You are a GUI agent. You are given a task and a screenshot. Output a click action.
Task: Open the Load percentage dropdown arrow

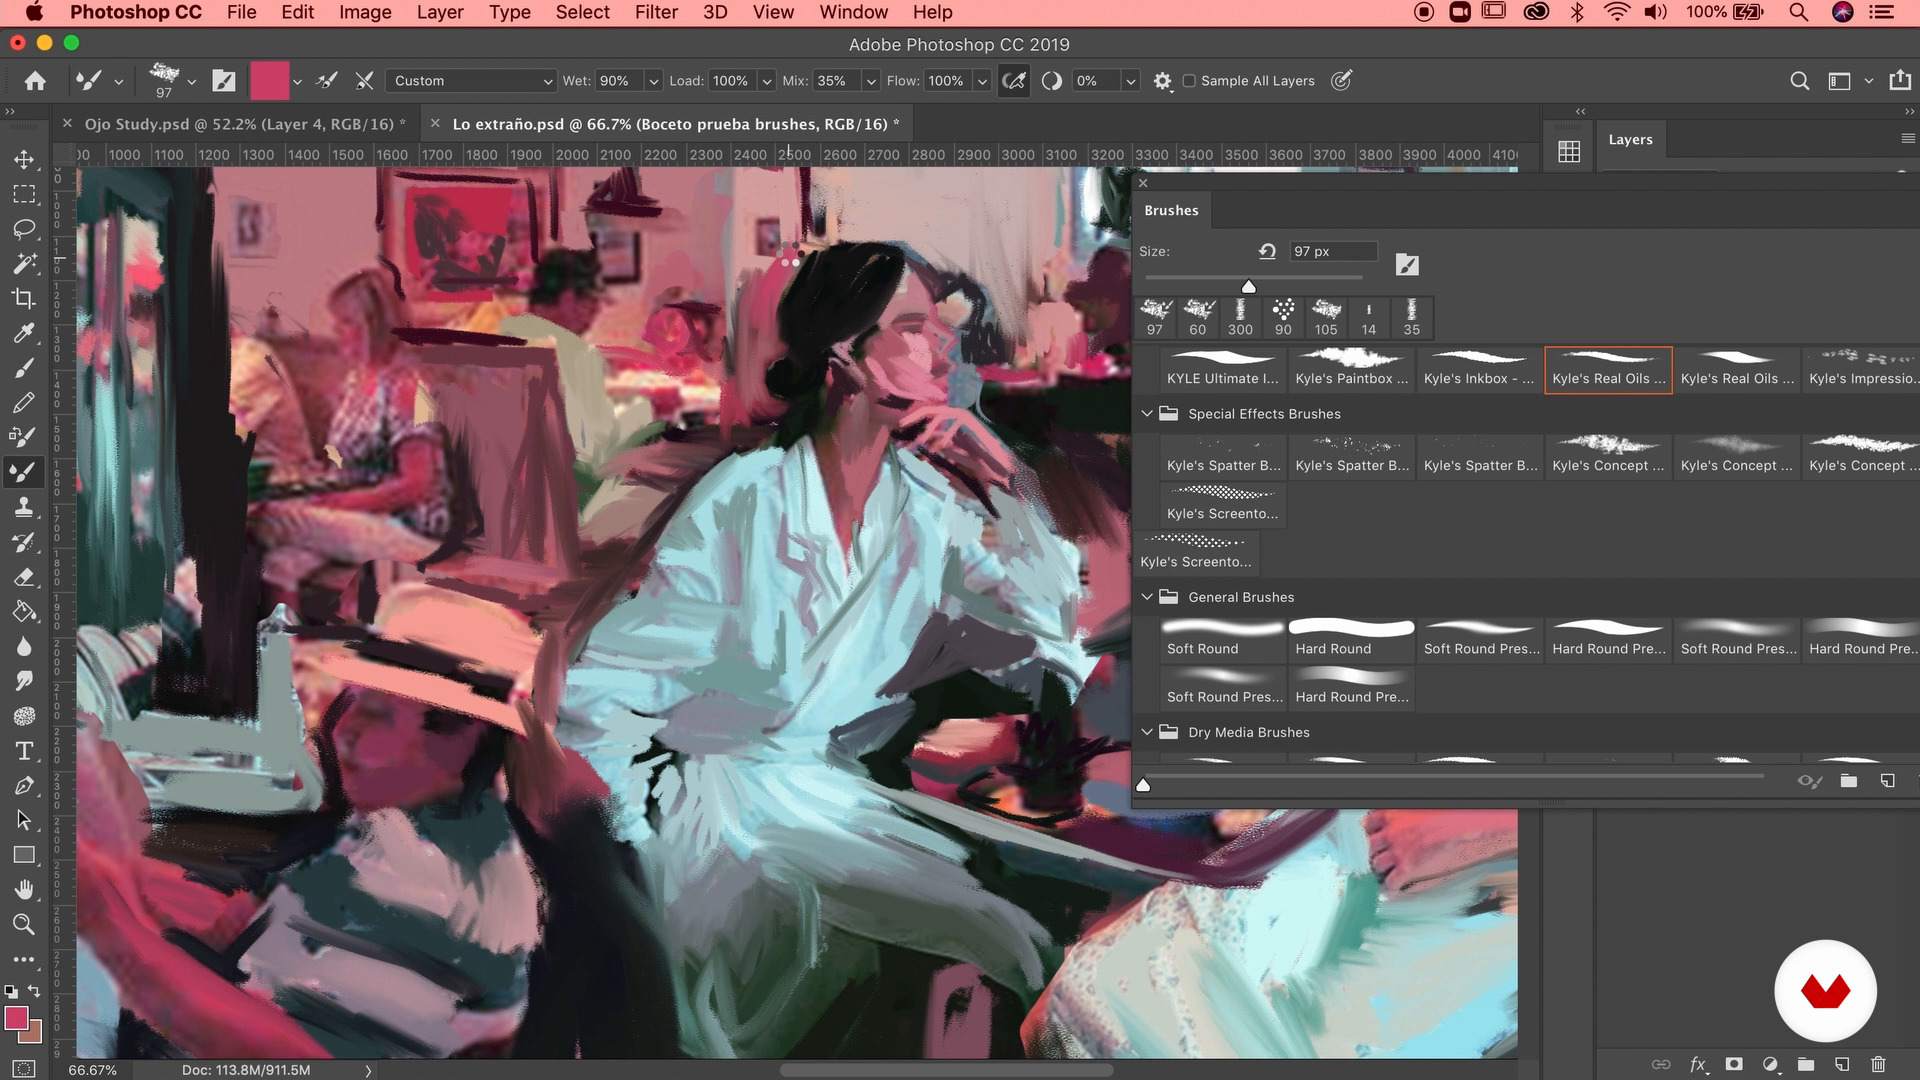(x=767, y=81)
